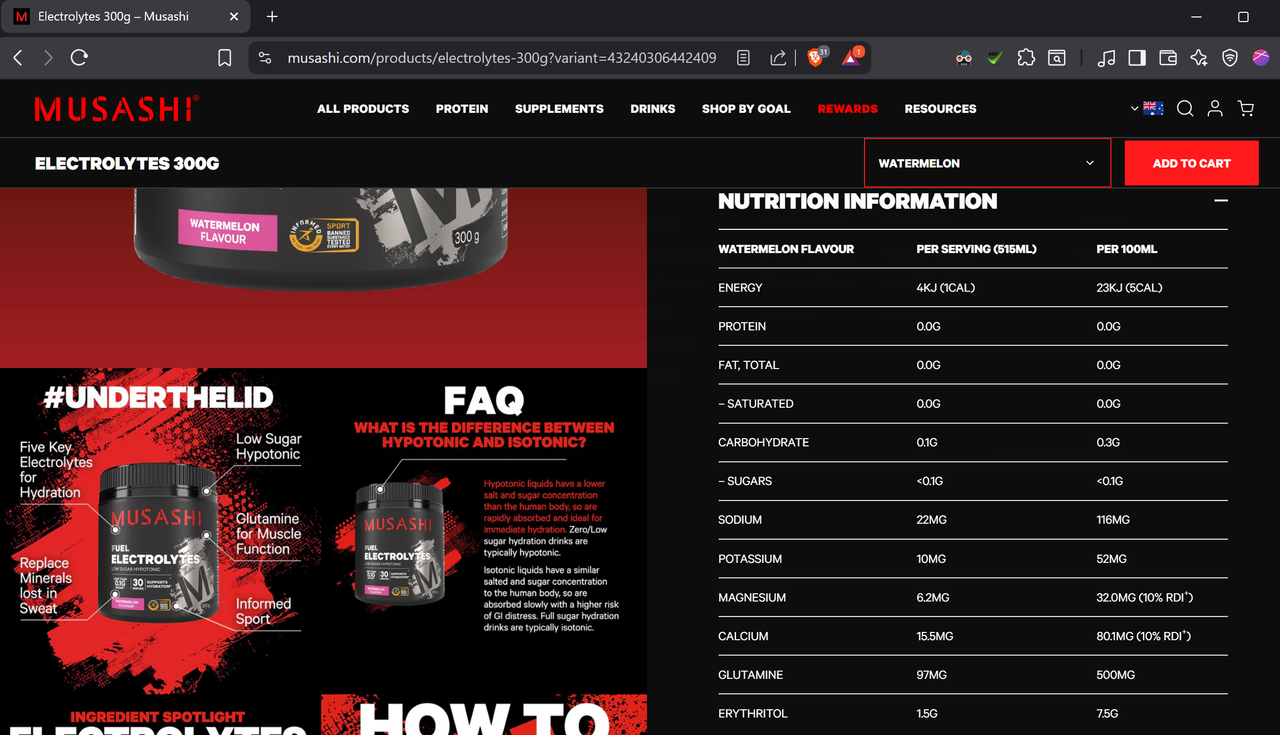Click the FAQ hypotonic vs isotonic image
The height and width of the screenshot is (735, 1280).
click(x=485, y=531)
